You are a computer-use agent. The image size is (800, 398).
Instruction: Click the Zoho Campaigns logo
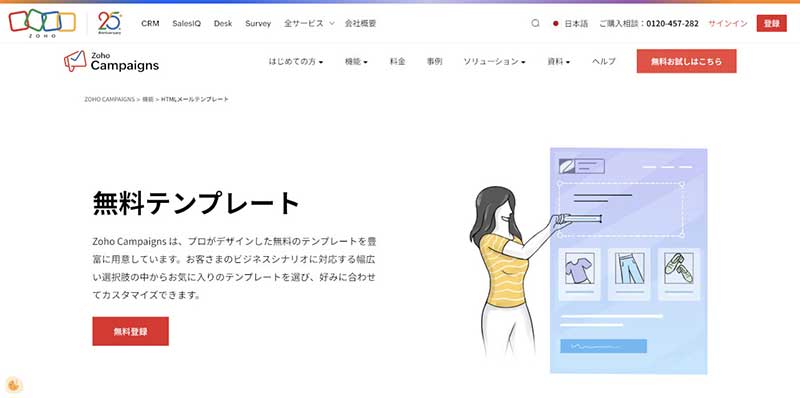(111, 61)
